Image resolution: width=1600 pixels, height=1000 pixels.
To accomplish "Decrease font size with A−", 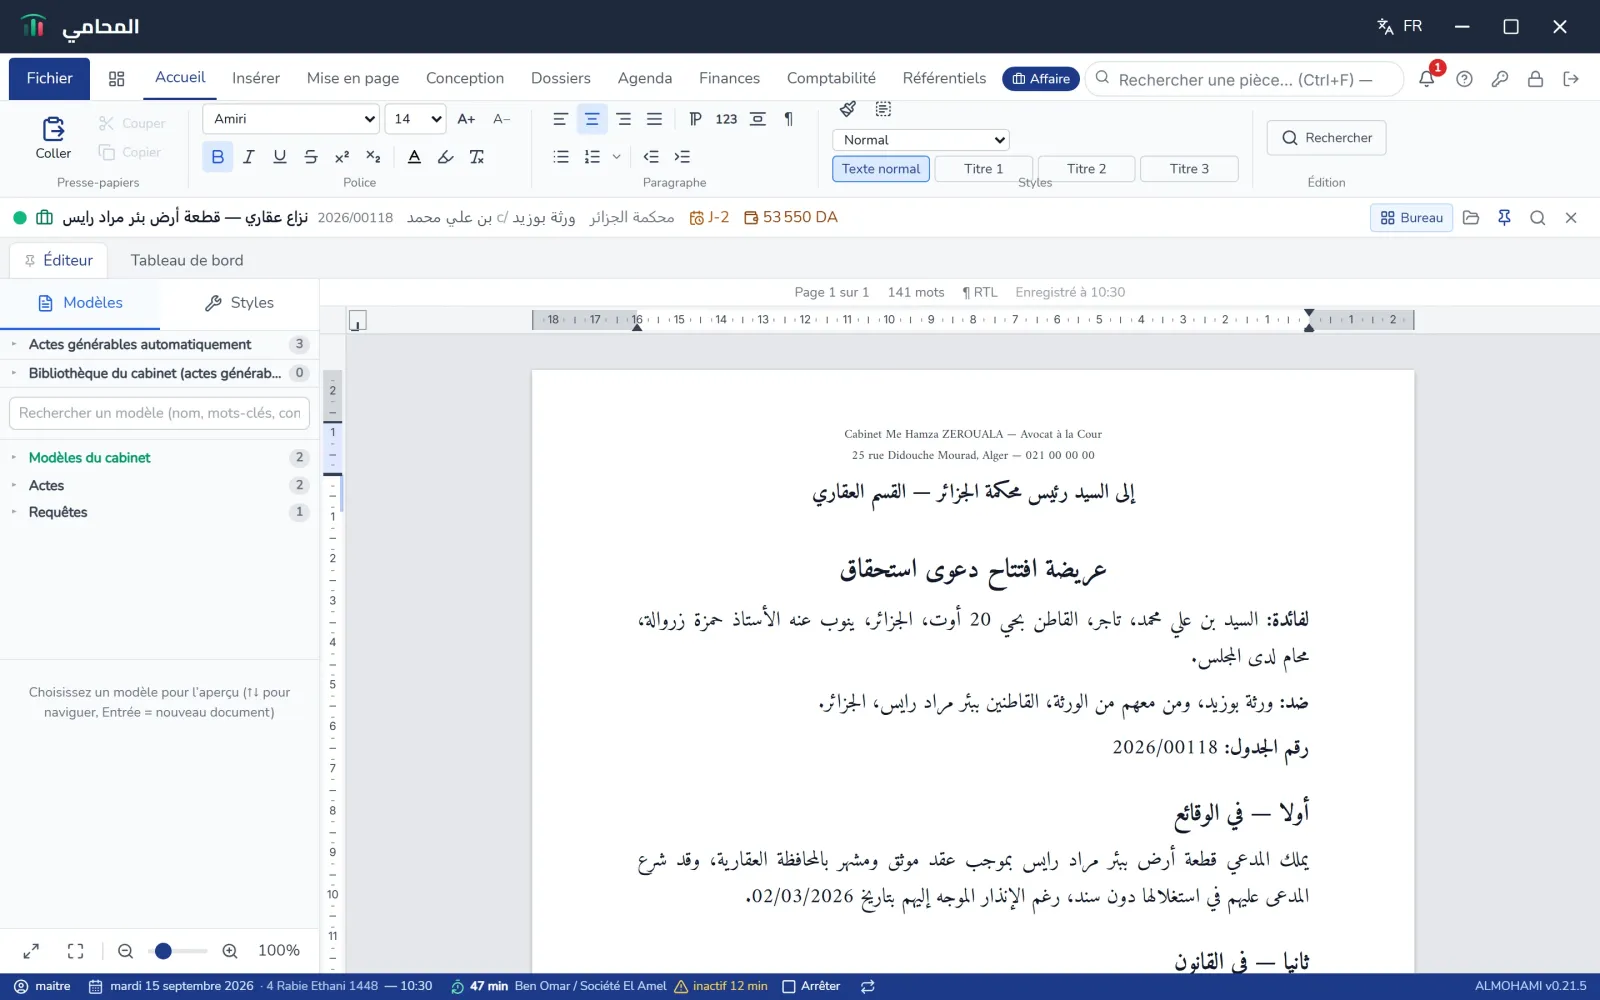I will tap(502, 119).
